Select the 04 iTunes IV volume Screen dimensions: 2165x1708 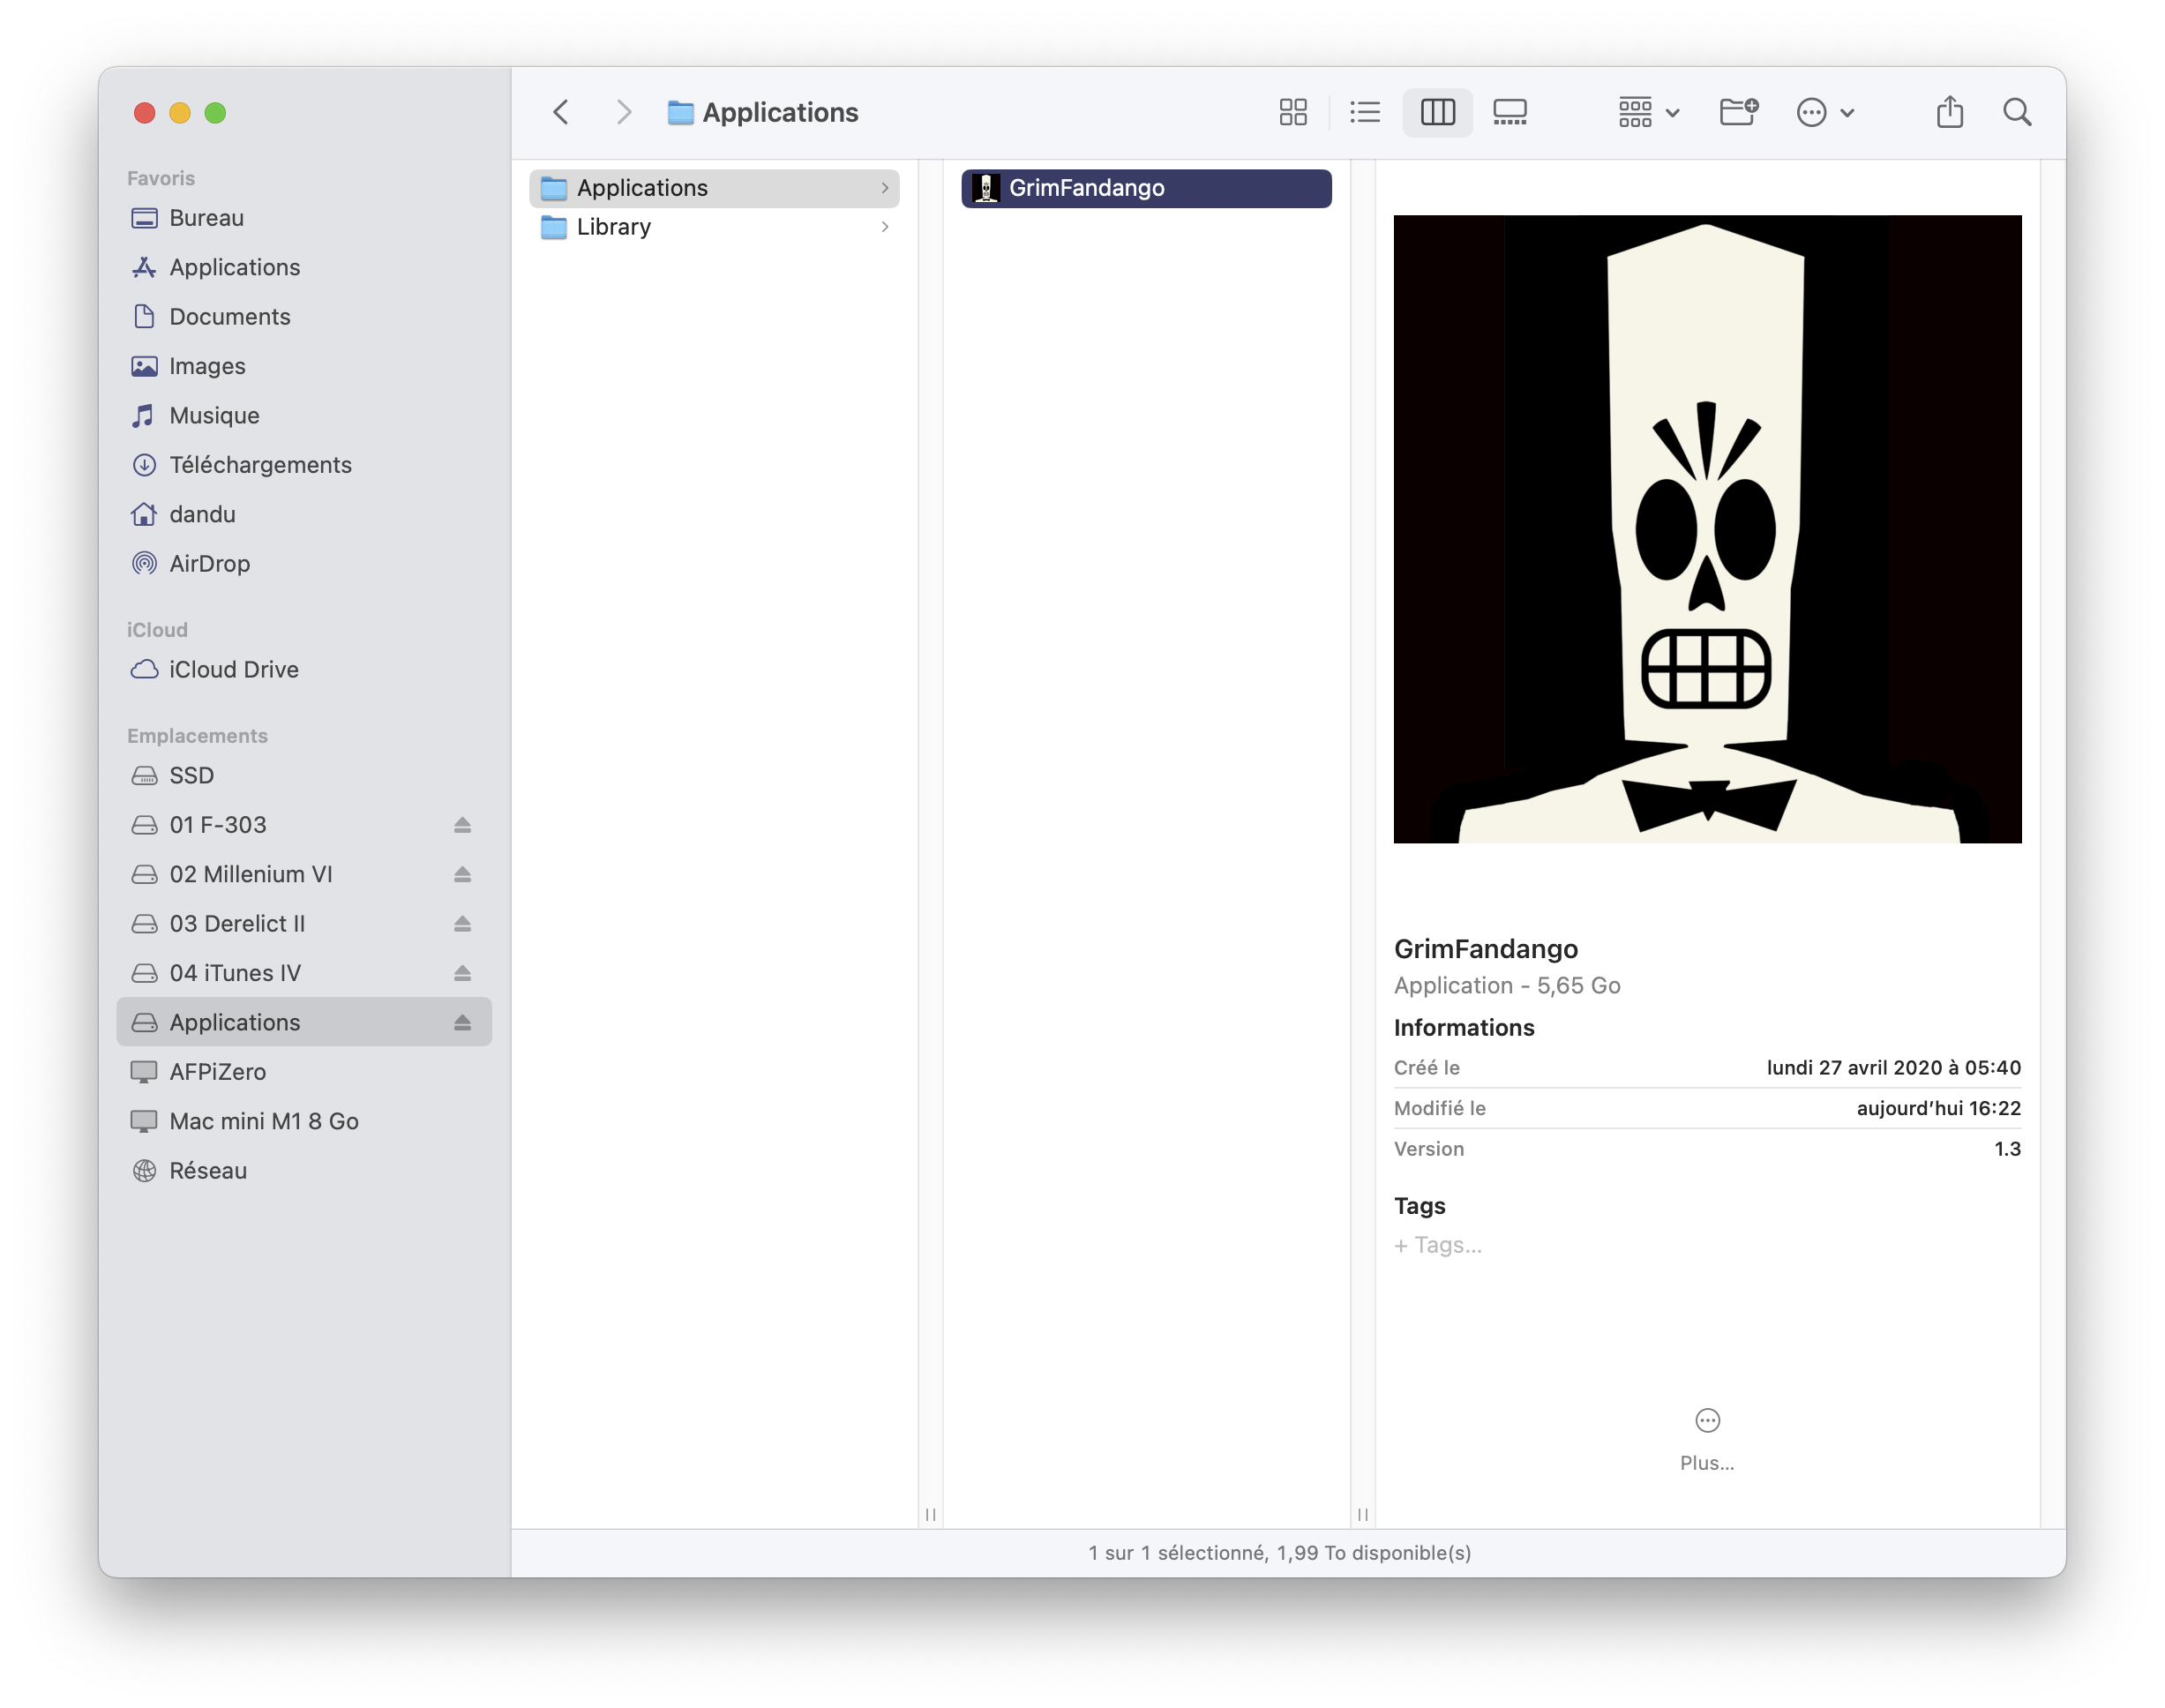point(304,973)
